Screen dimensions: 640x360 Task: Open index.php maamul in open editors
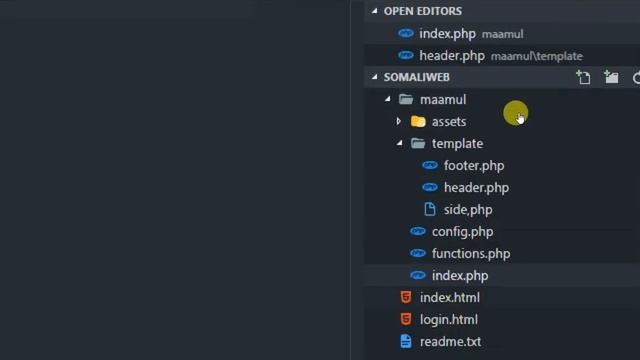coord(502,33)
